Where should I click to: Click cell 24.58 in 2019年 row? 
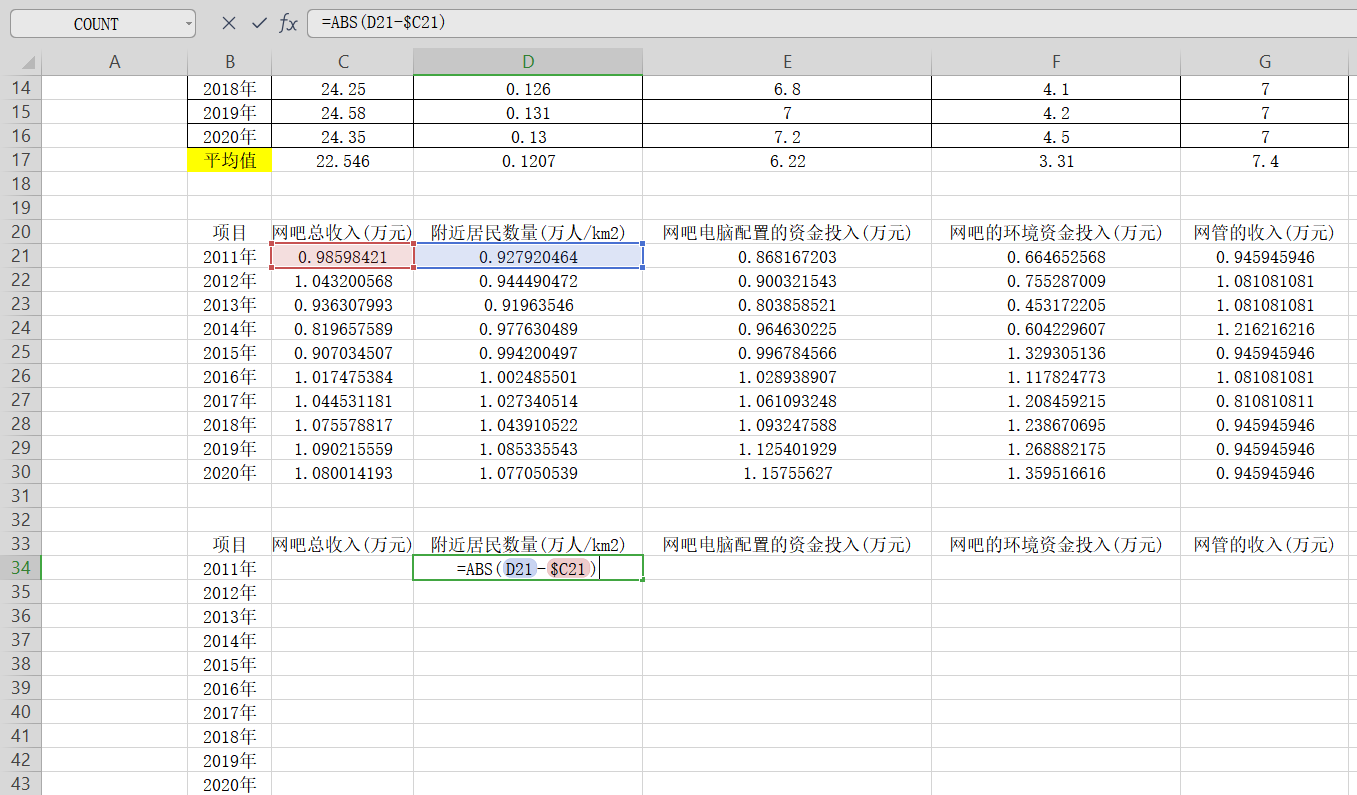pyautogui.click(x=342, y=112)
